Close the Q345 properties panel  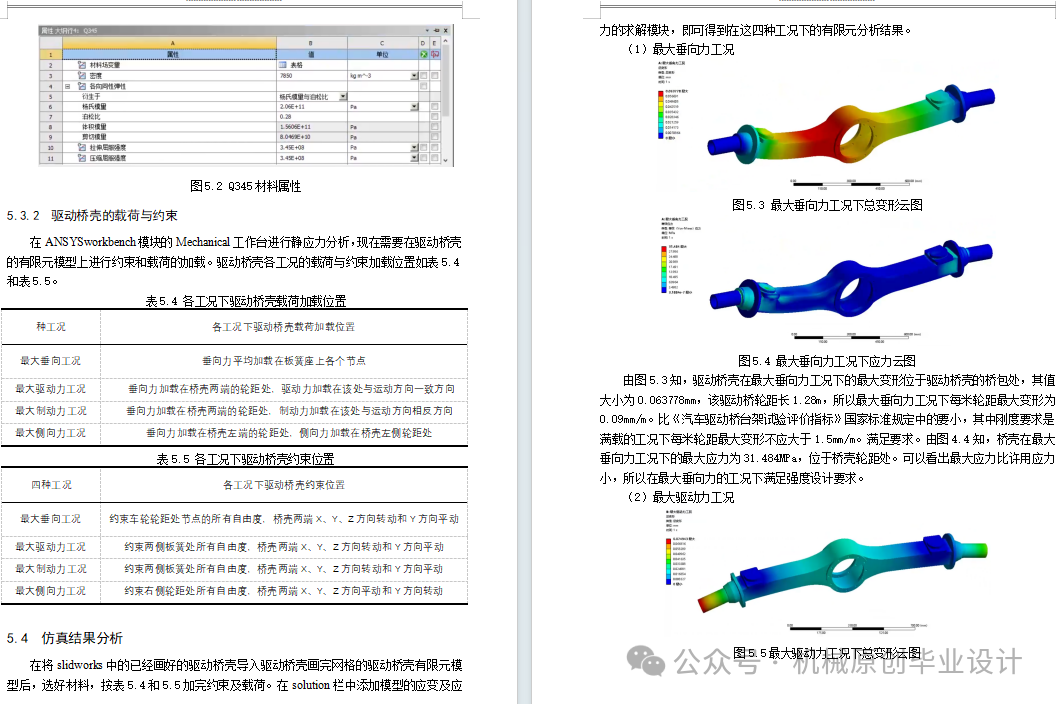[445, 30]
